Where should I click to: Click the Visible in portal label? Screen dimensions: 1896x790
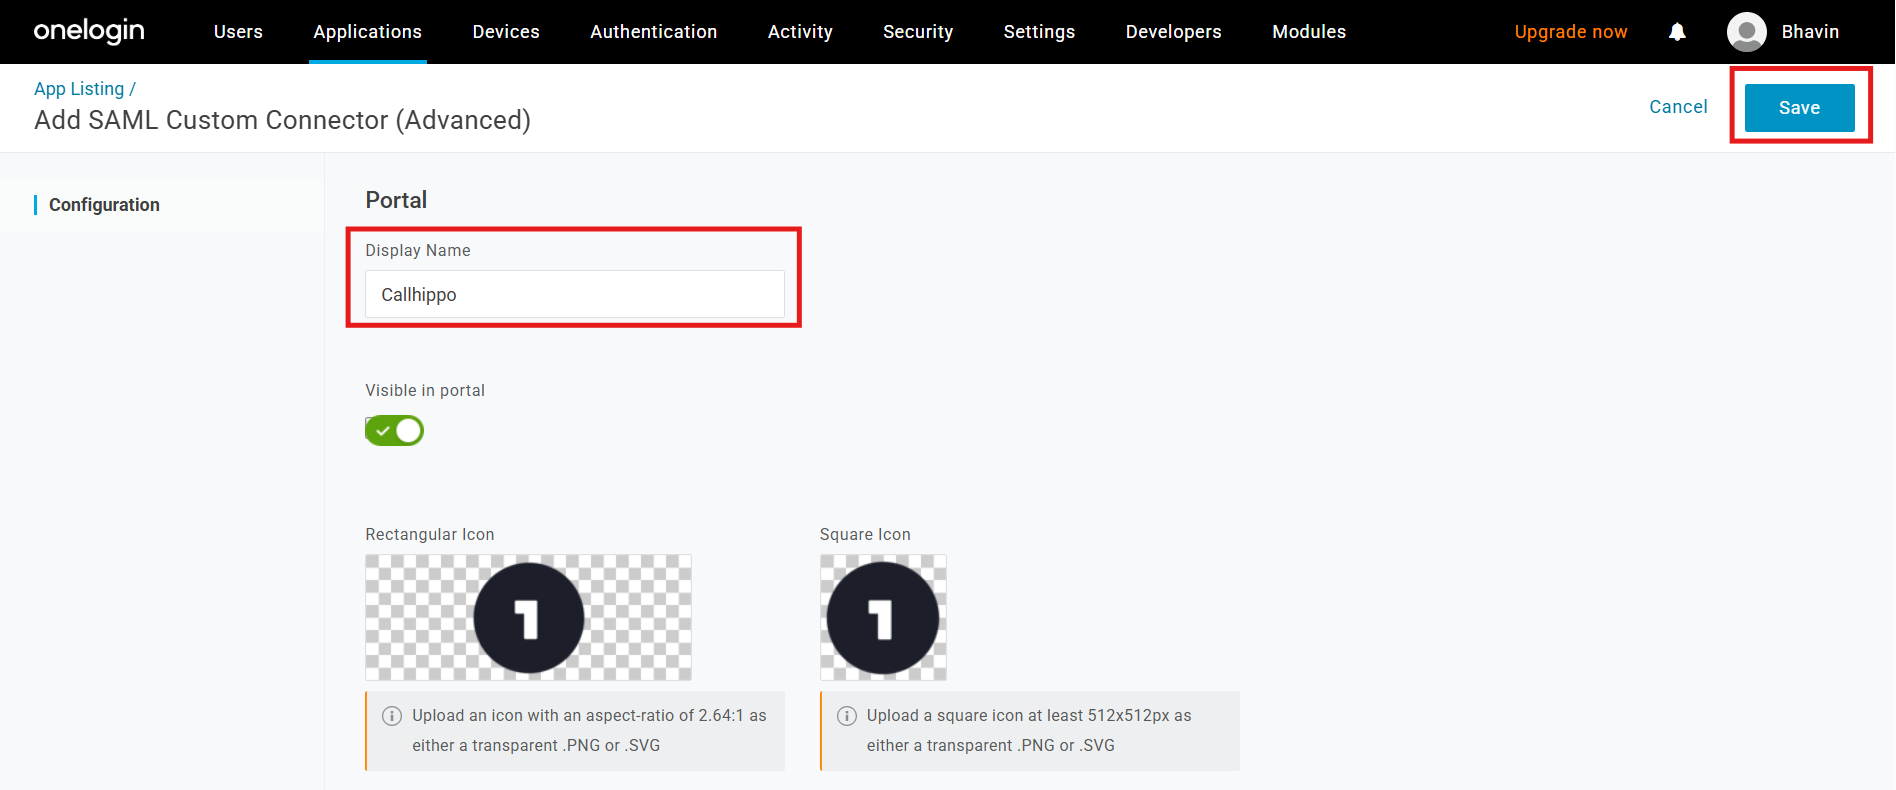click(x=425, y=391)
